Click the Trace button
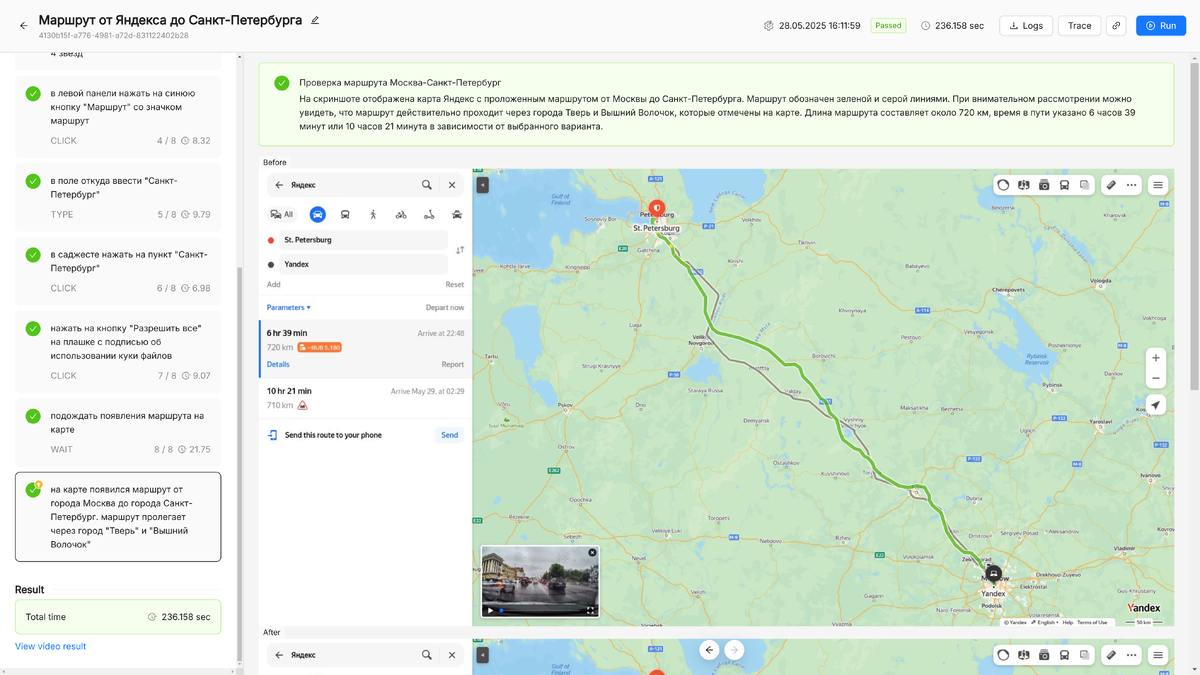 point(1080,26)
